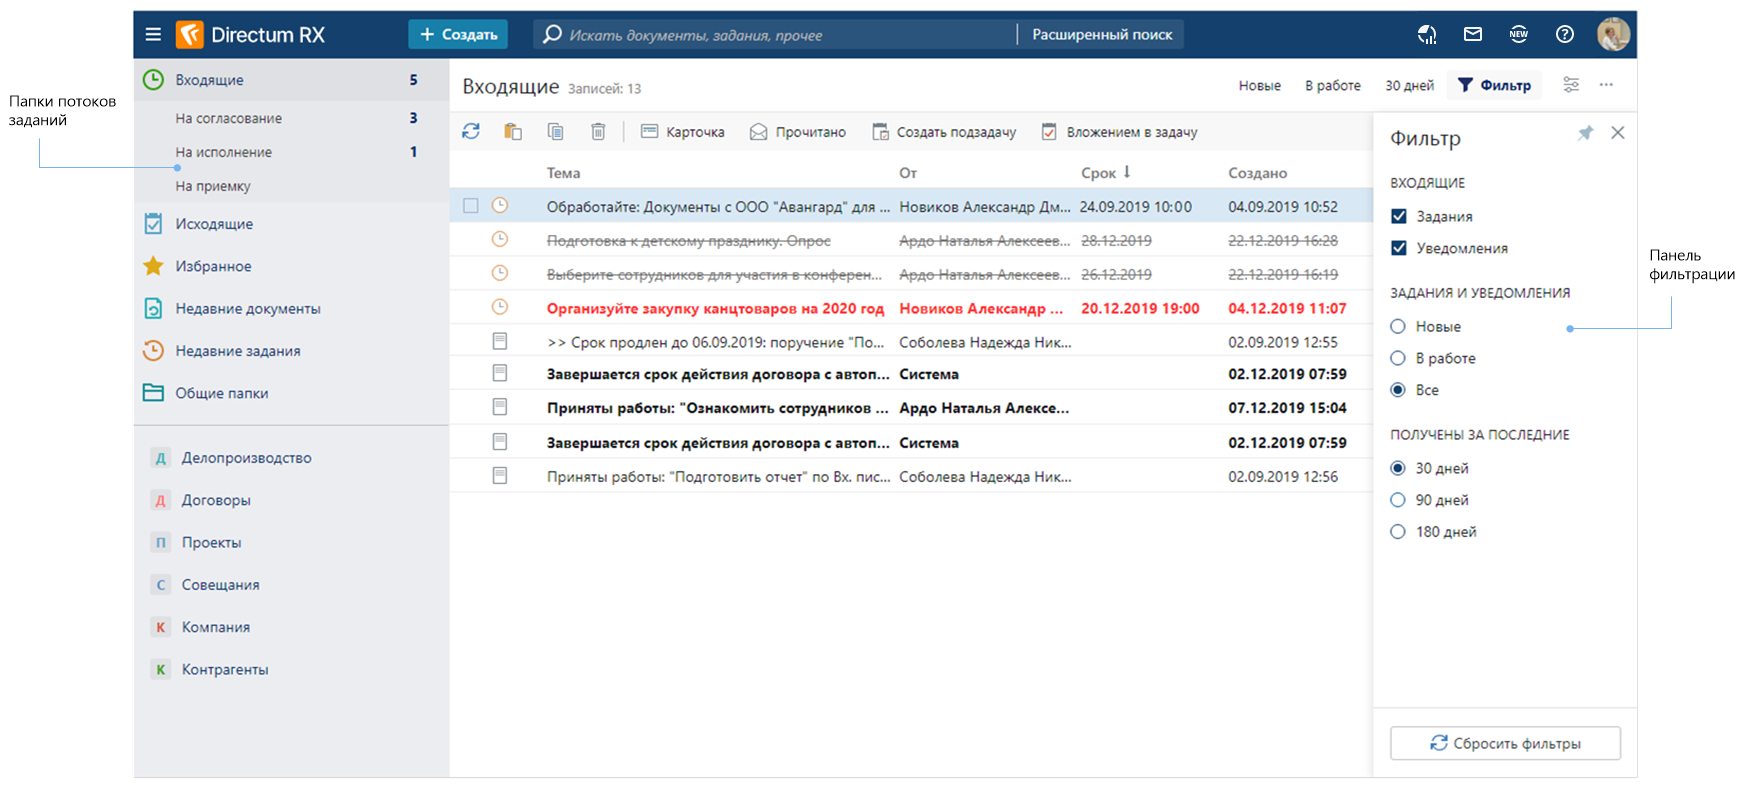Click the trash delete icon in toolbar

point(598,132)
